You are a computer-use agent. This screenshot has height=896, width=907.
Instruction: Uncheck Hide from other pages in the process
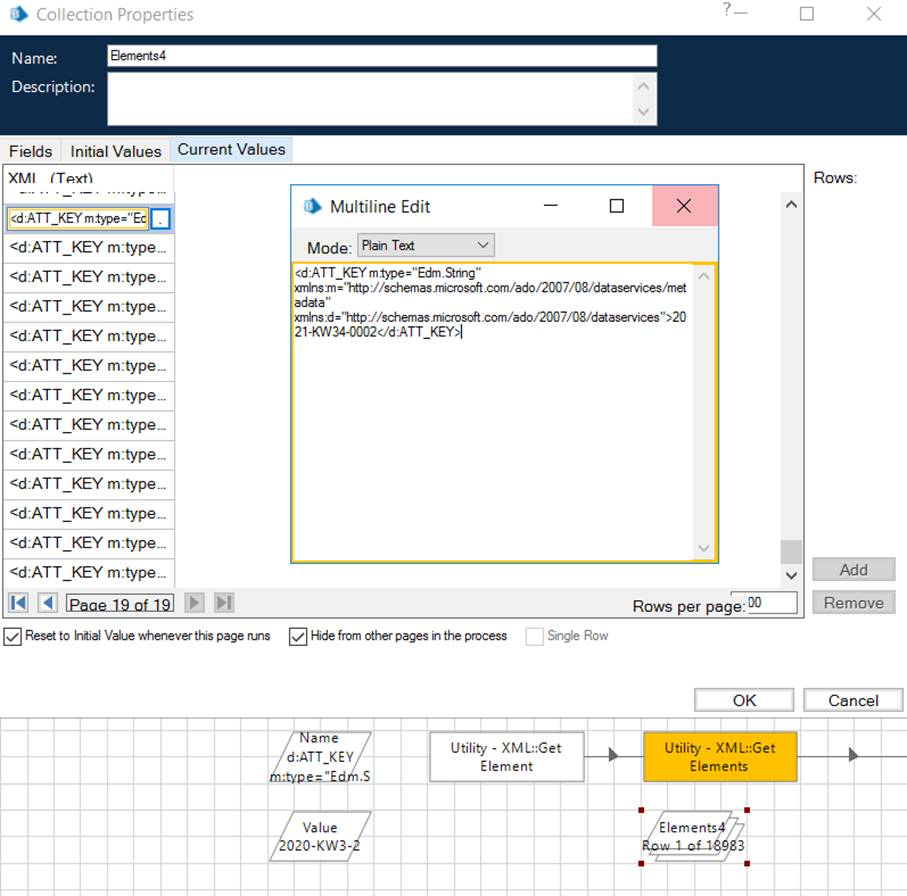[297, 636]
